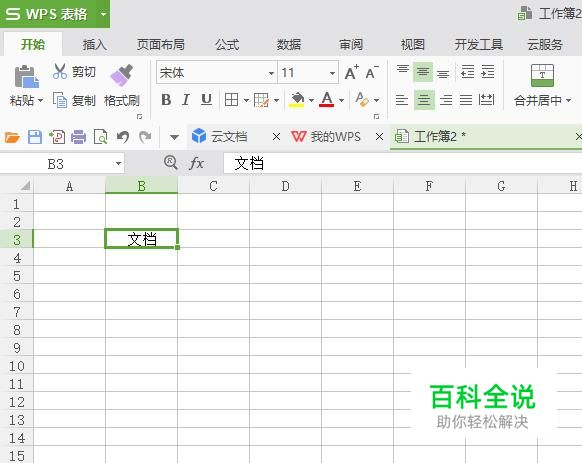The height and width of the screenshot is (463, 582).
Task: Toggle horizontal center alignment
Action: [x=424, y=100]
